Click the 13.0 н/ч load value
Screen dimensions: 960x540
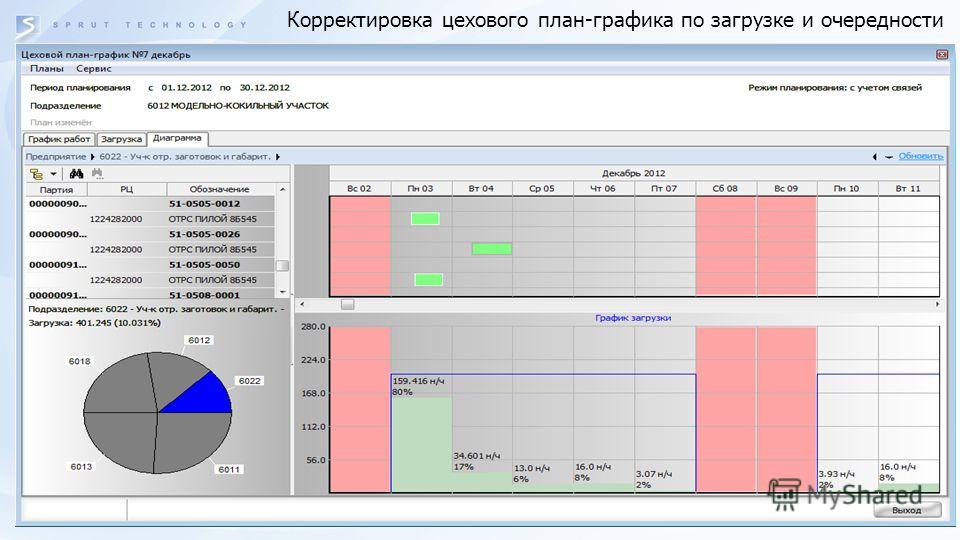531,468
